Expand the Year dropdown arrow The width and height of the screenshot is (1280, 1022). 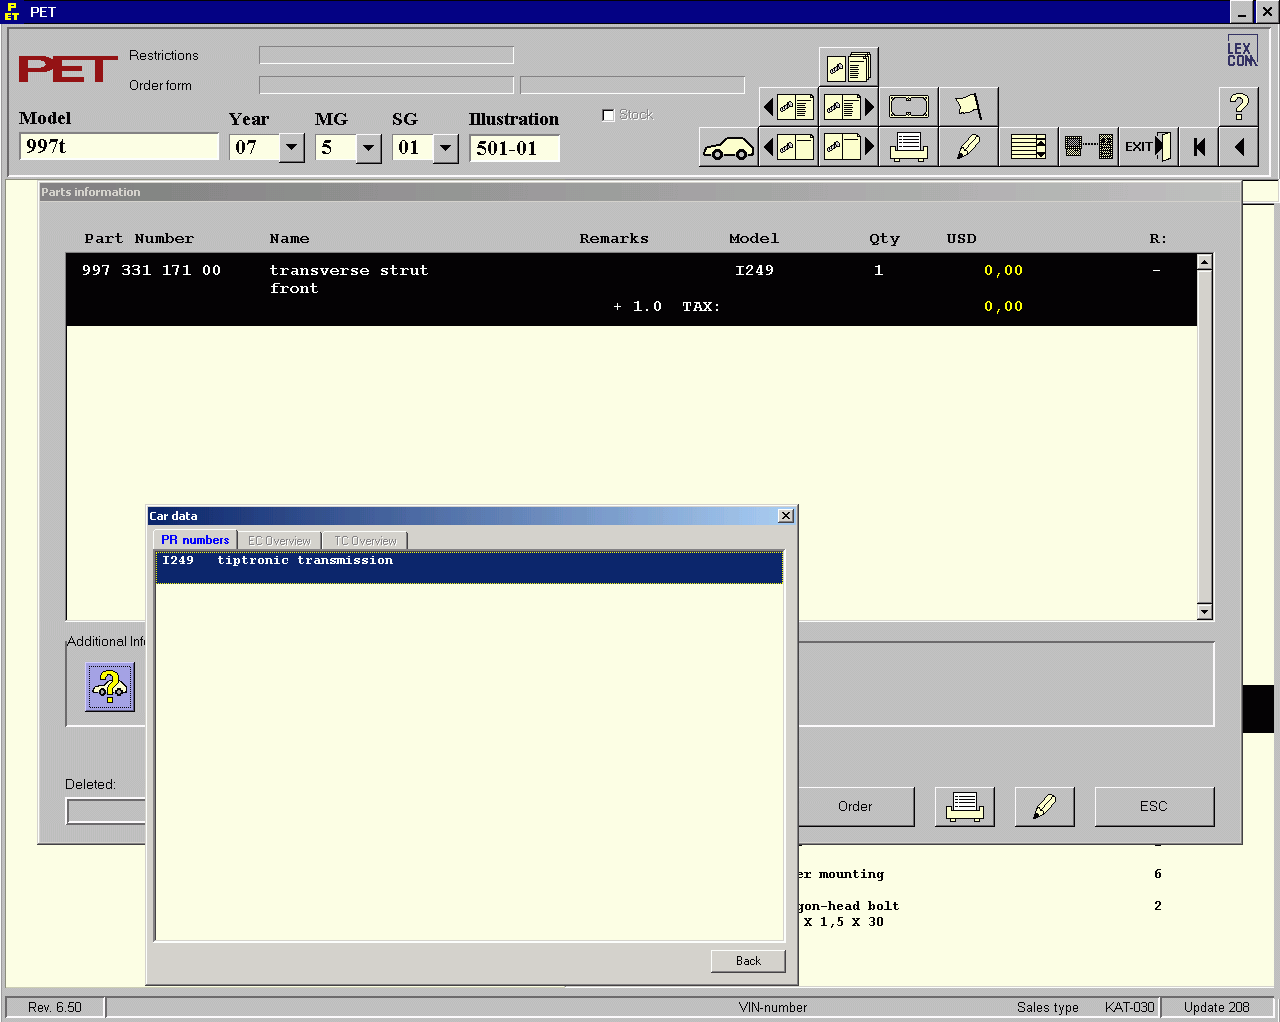pos(292,148)
